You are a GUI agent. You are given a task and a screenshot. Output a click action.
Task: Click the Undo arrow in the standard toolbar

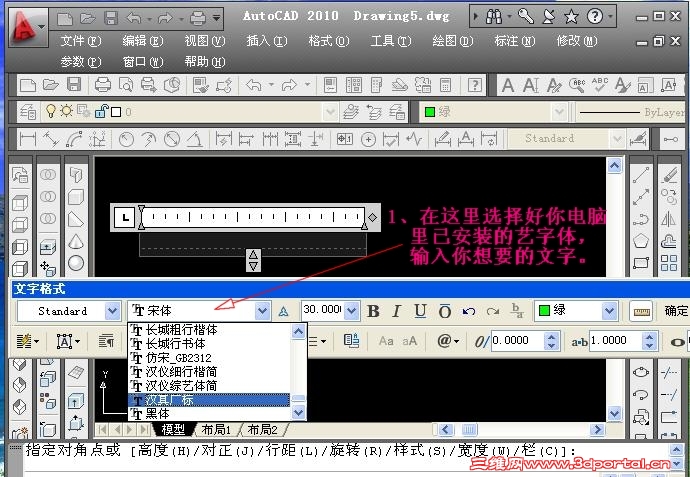254,85
